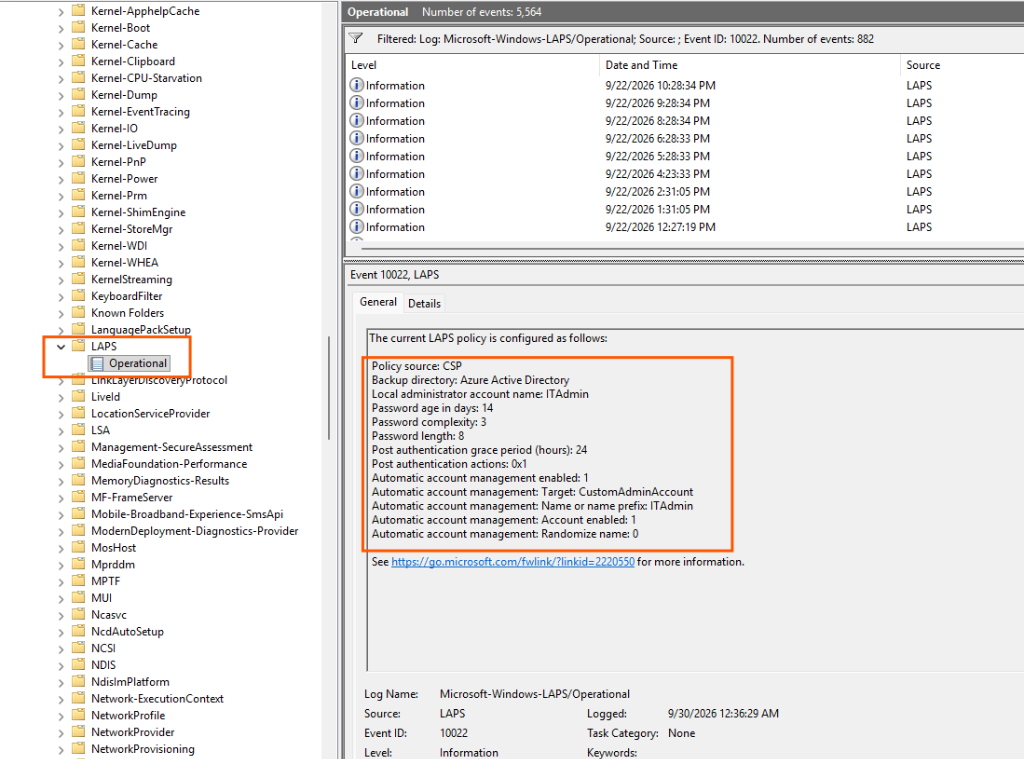Click the filter funnel icon in filtered bar
Image resolution: width=1024 pixels, height=759 pixels.
[356, 39]
